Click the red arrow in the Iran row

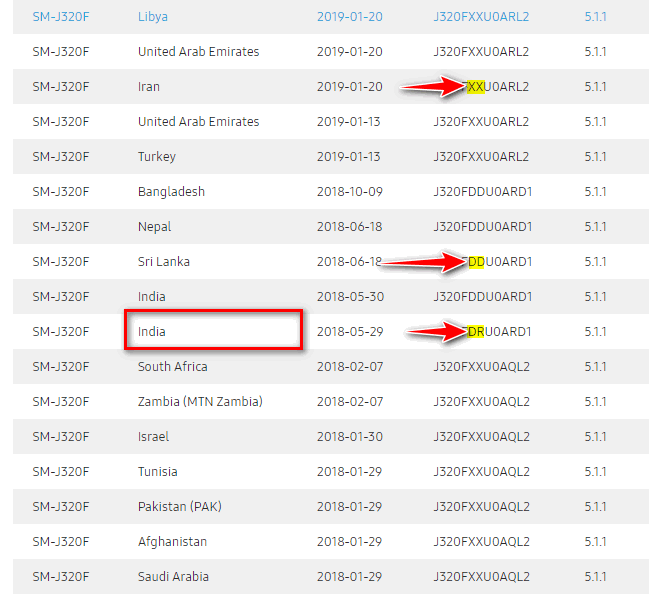(x=433, y=88)
